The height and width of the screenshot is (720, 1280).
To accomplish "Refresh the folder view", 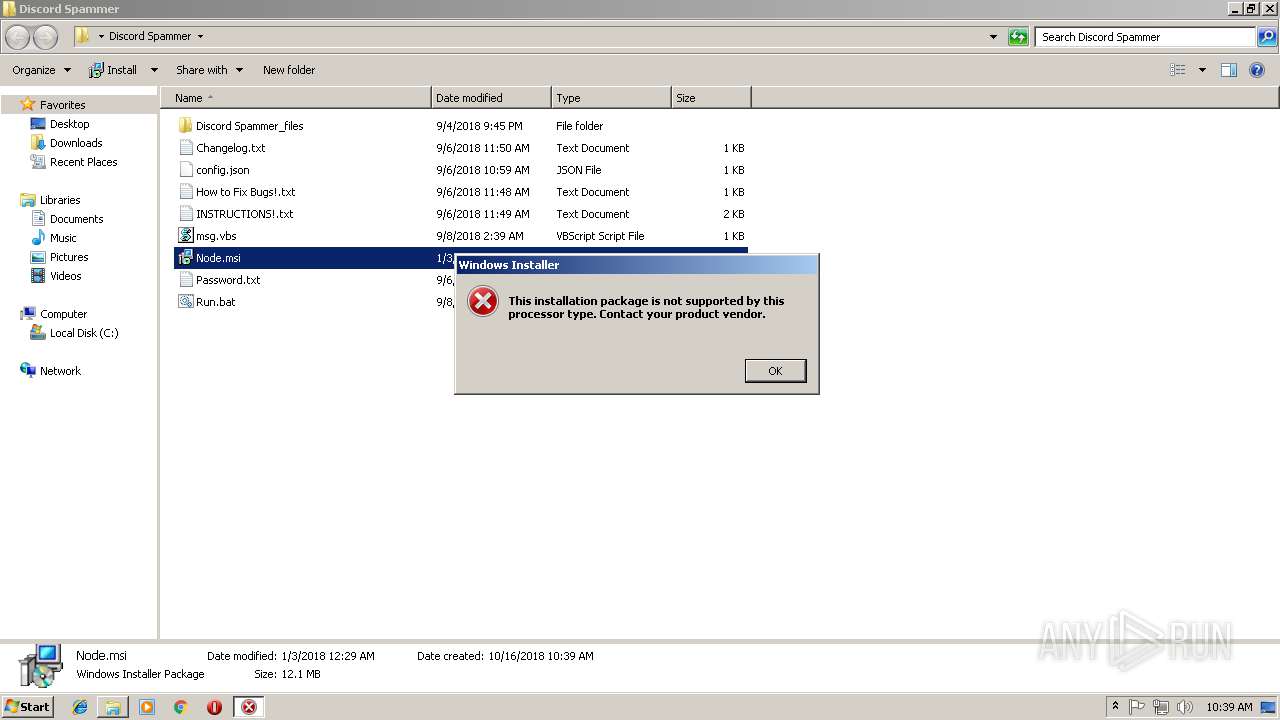I will tap(1018, 37).
